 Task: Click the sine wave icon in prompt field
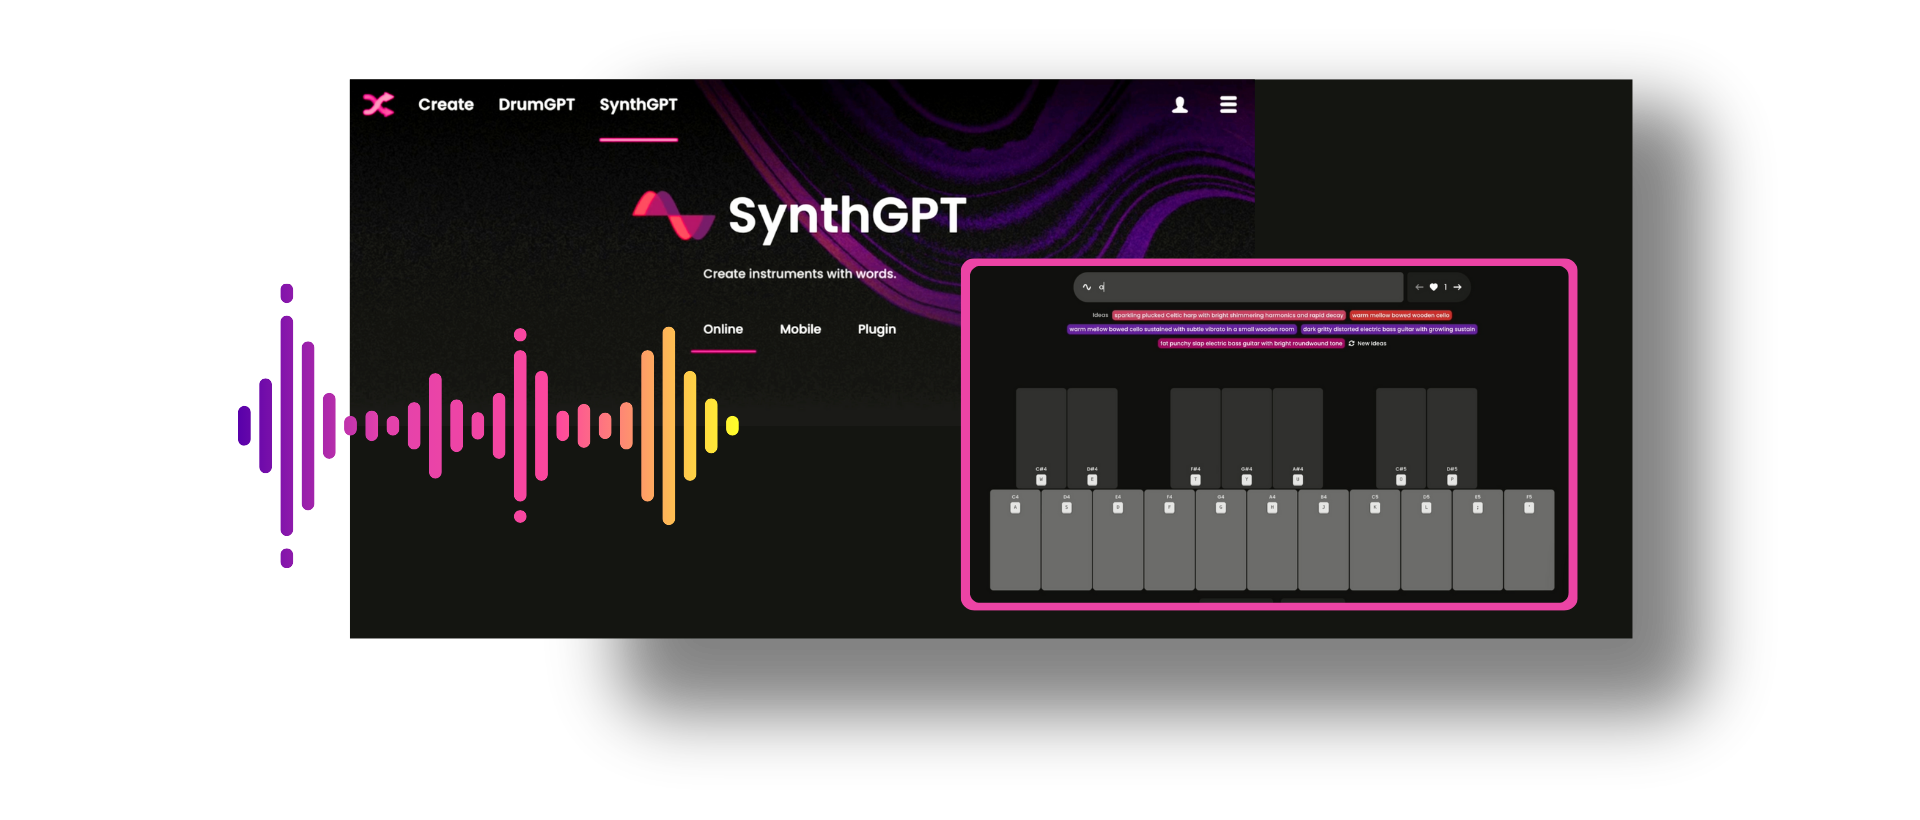coord(1087,287)
